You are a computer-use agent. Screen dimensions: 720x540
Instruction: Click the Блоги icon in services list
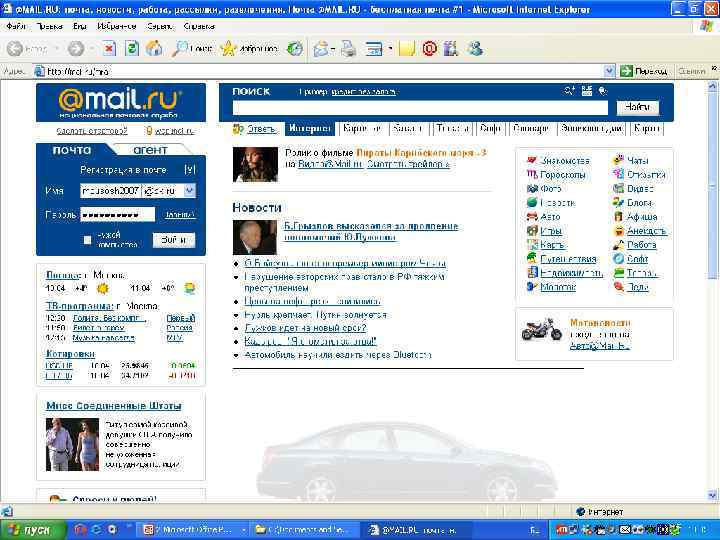point(619,202)
